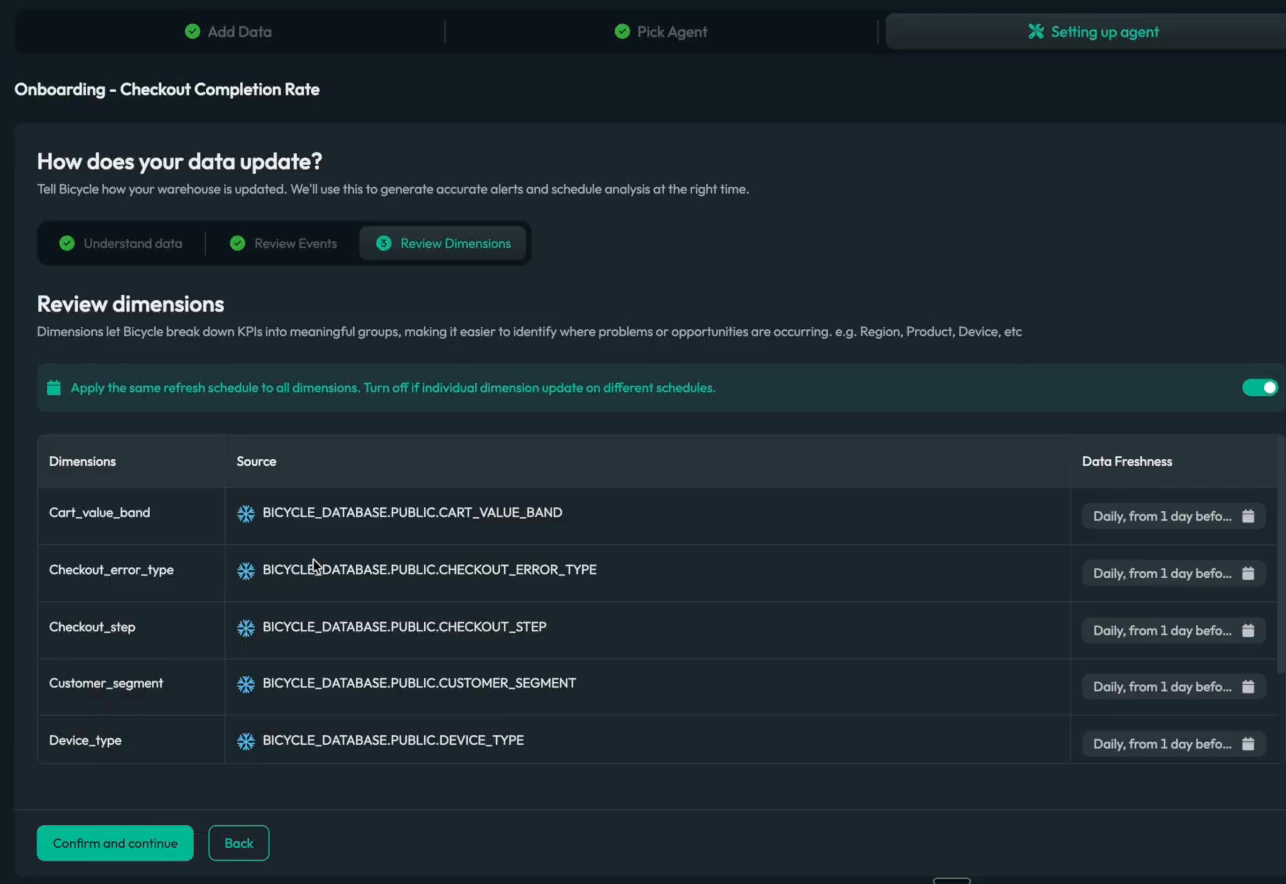This screenshot has height=884, width=1286.
Task: Click BICYCLE_DATABASE.PUBLIC.DEVICE_TYPE source text
Action: (x=393, y=740)
